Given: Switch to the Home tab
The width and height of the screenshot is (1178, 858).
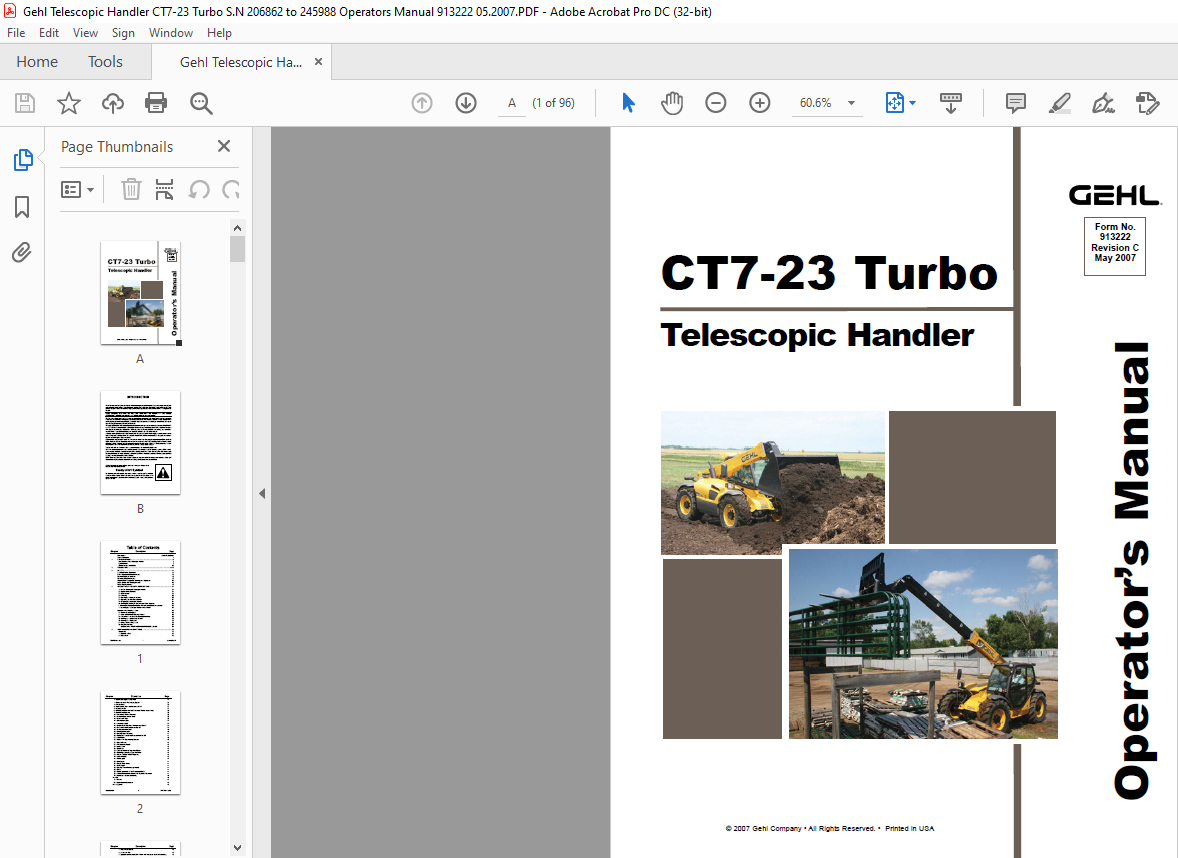Looking at the screenshot, I should (x=37, y=62).
